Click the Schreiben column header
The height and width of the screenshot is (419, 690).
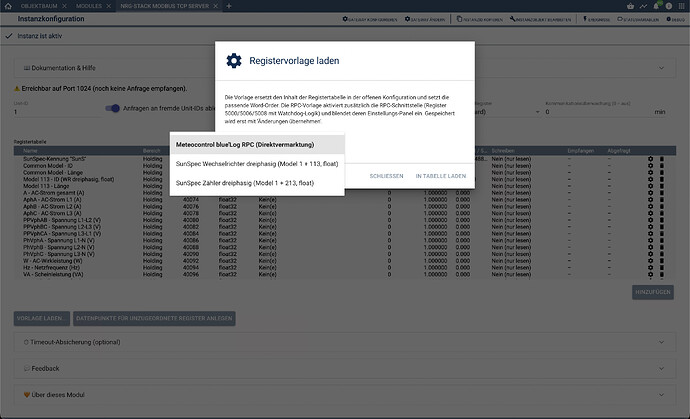503,151
